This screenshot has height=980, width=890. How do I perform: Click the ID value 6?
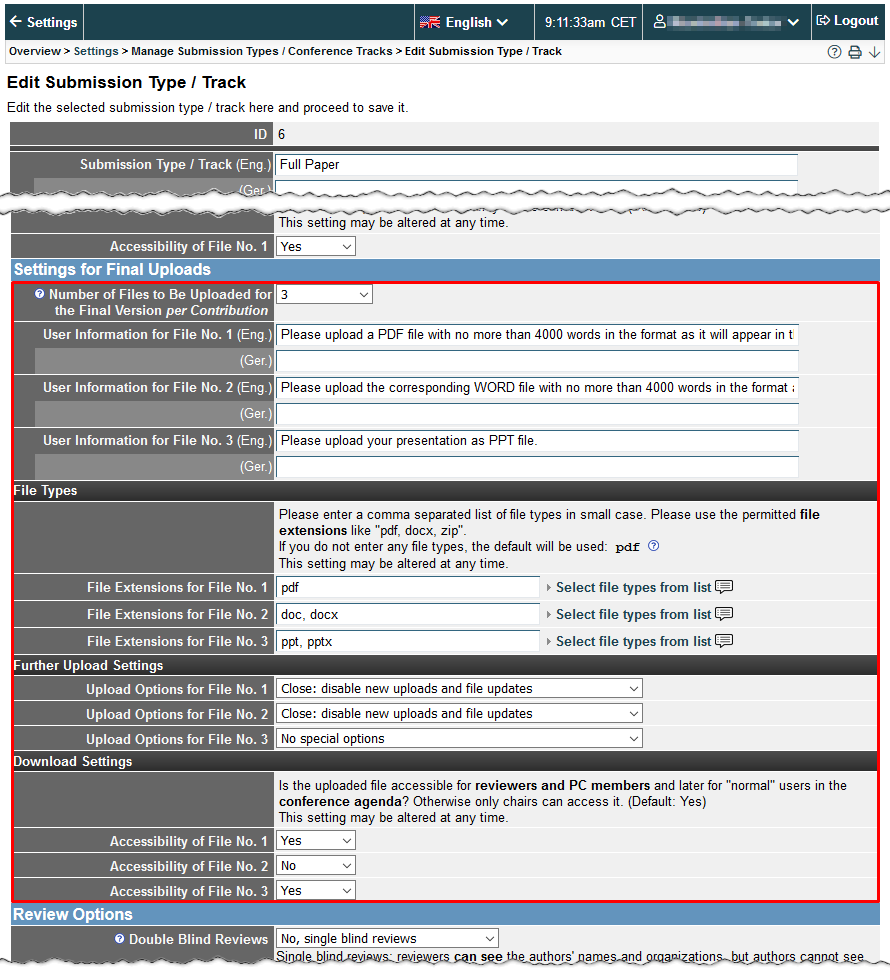click(281, 134)
